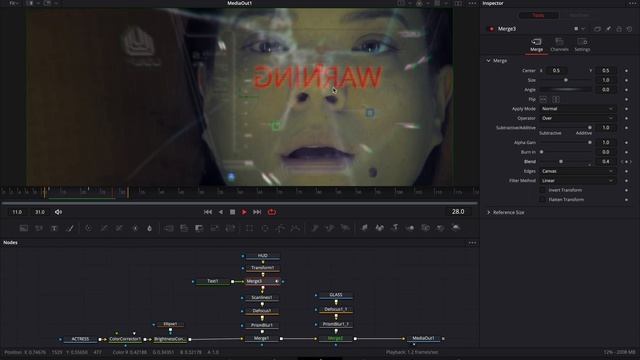Switch to the Inspector Tools tab
The height and width of the screenshot is (360, 640).
pyautogui.click(x=538, y=15)
